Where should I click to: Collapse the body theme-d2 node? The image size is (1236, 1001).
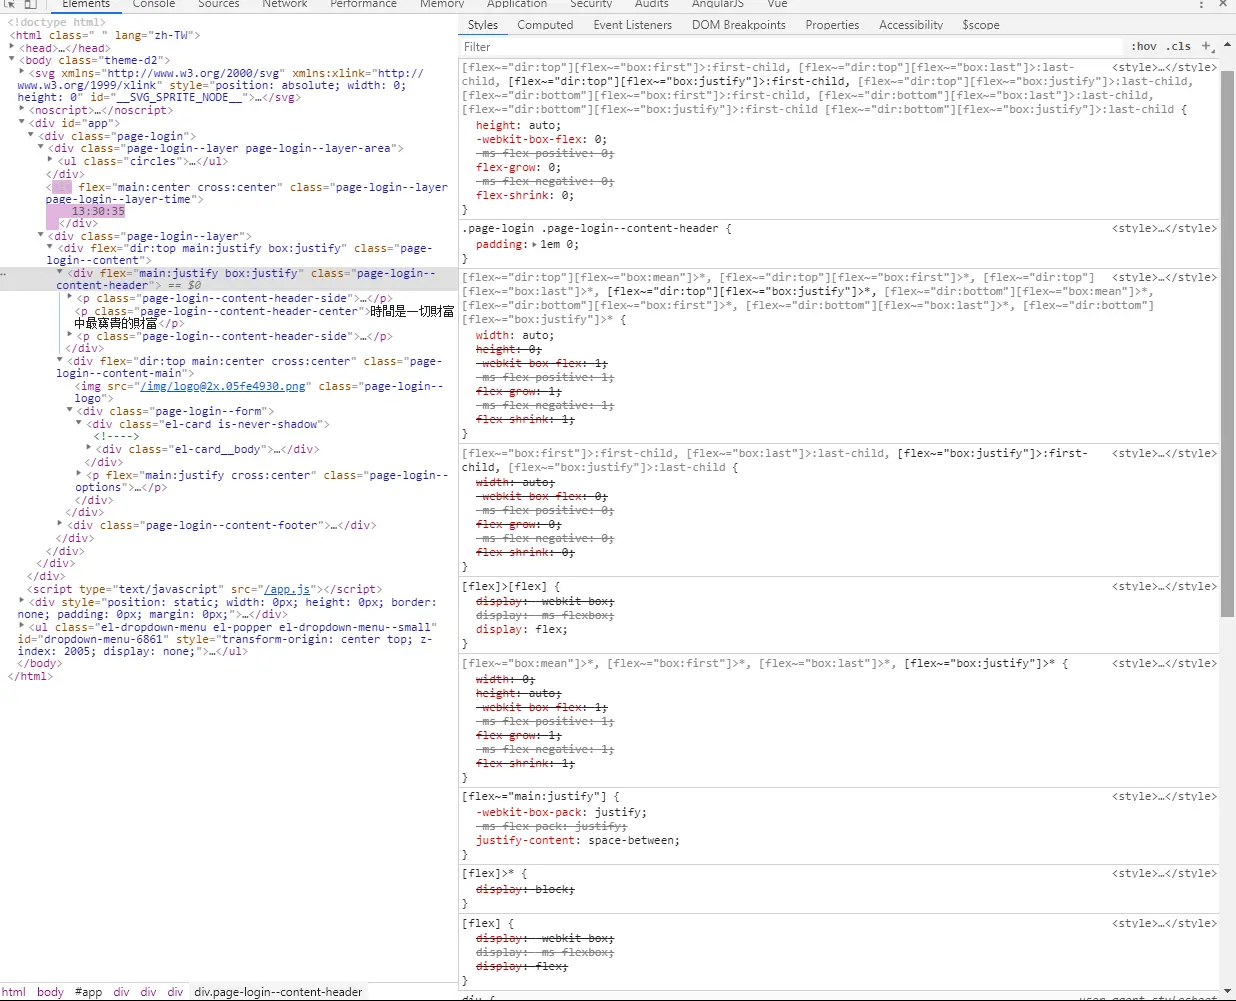(x=13, y=60)
